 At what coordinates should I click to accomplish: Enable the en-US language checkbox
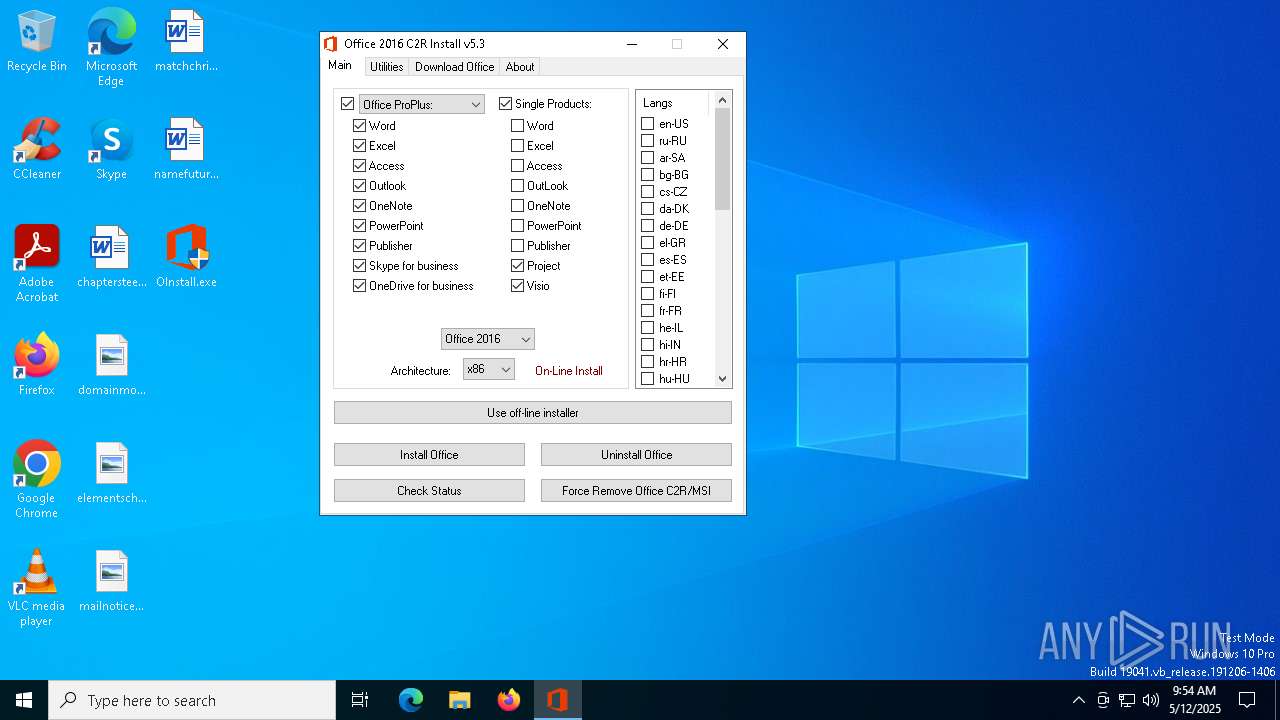click(x=648, y=124)
